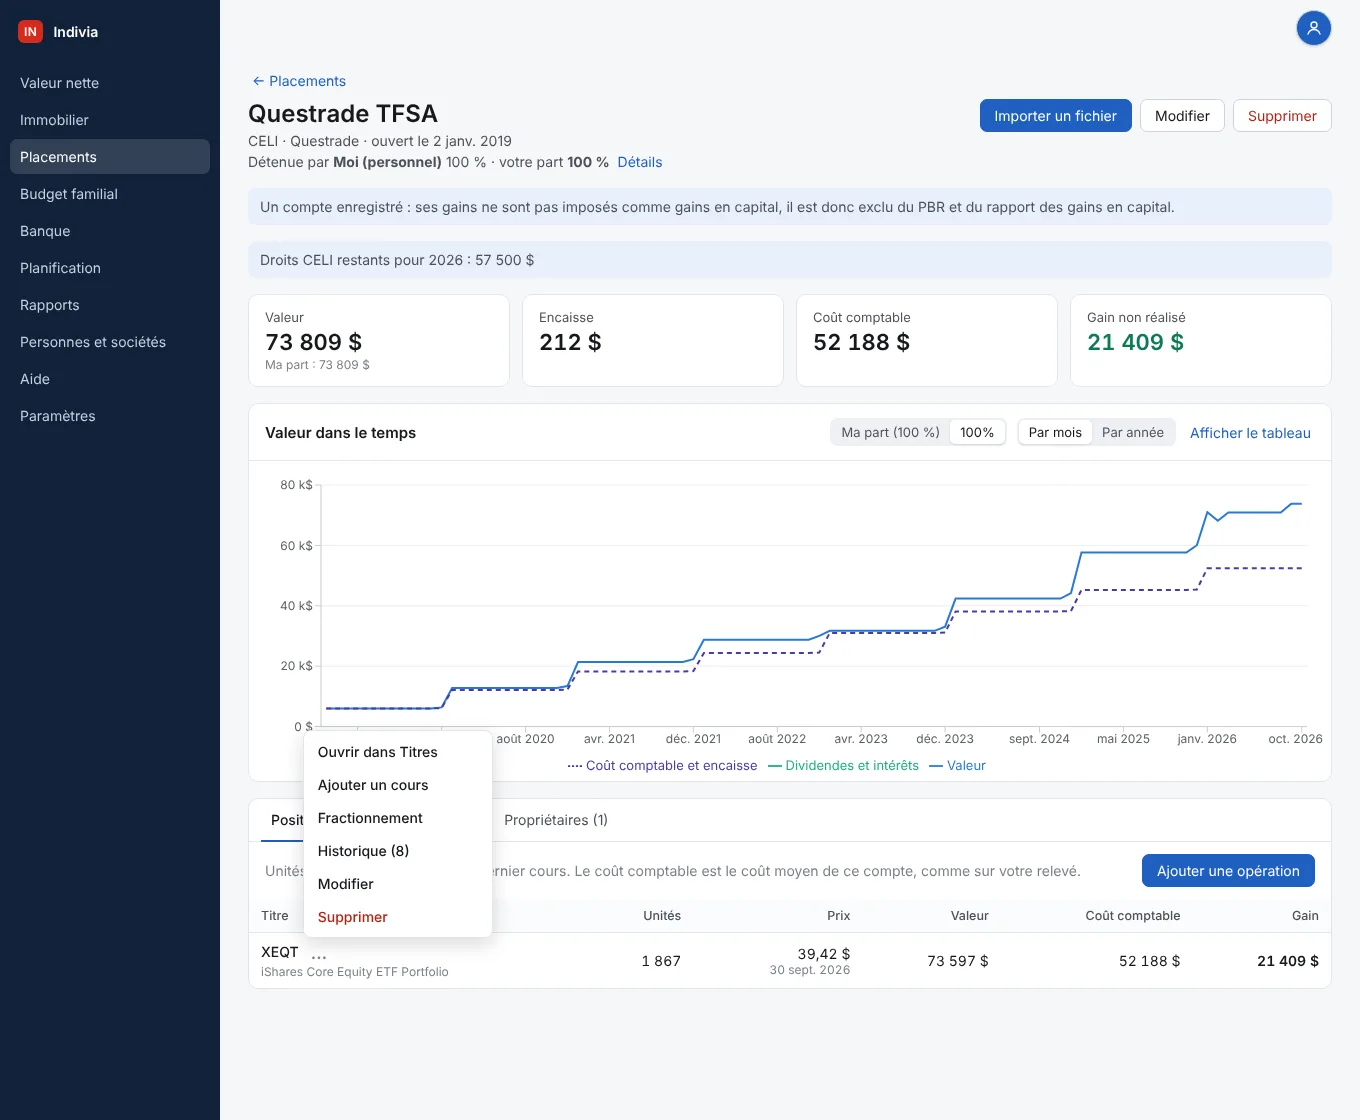The image size is (1360, 1120).
Task: Choose Ouvrir dans Titres from menu
Action: click(x=397, y=752)
